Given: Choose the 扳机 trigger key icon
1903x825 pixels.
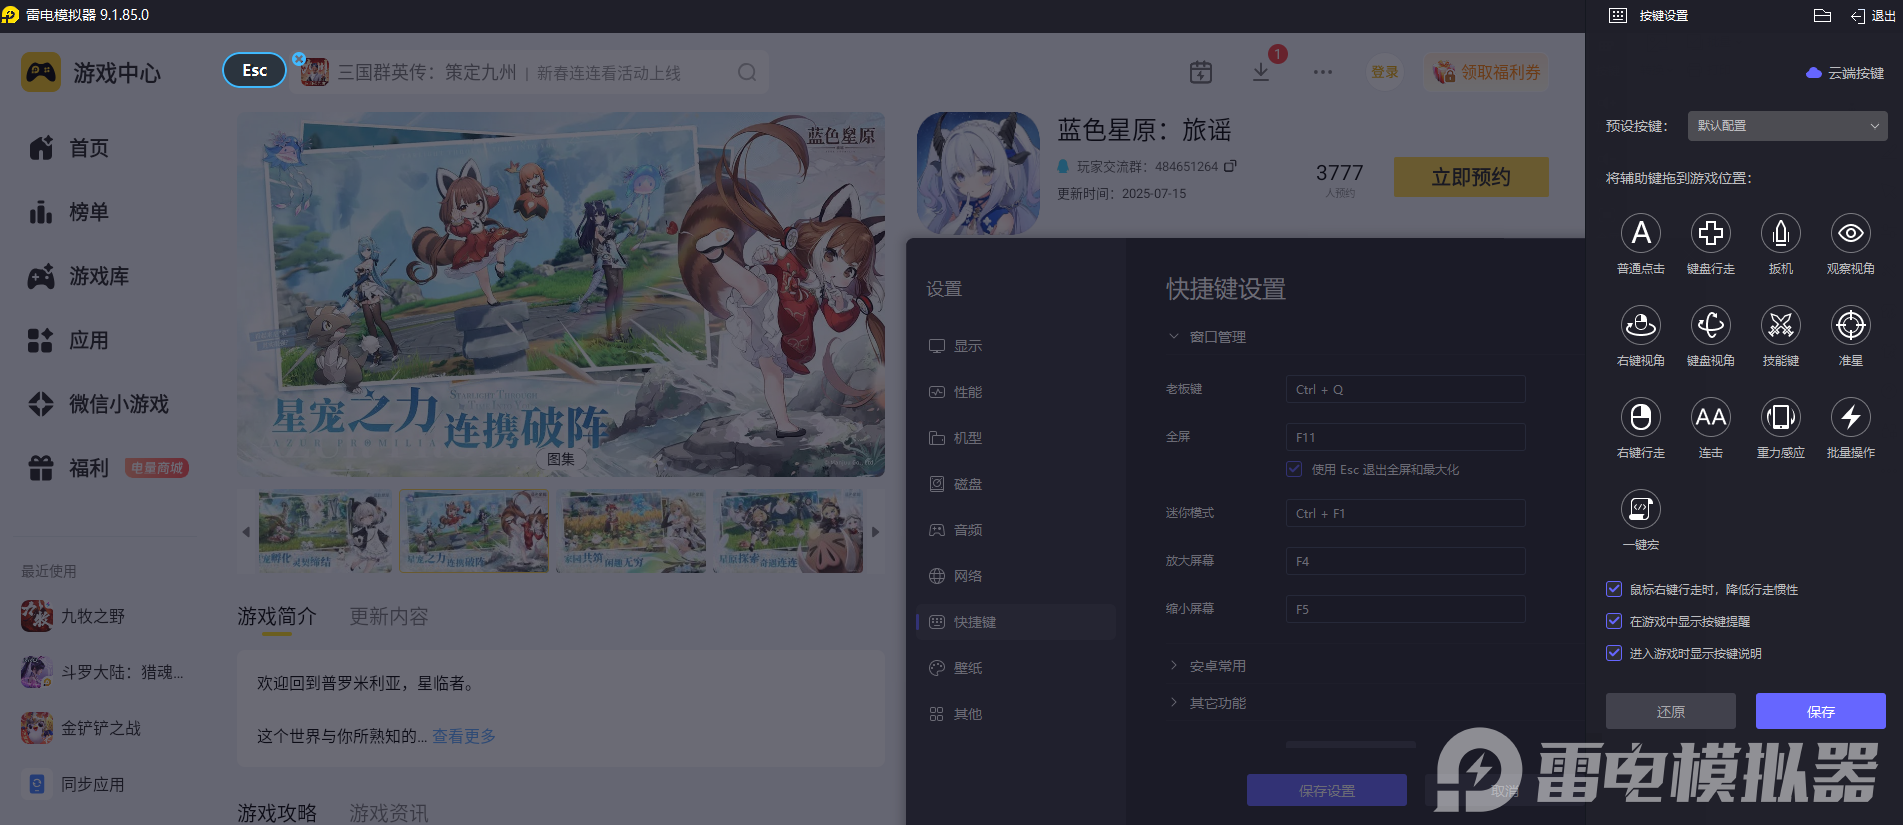Looking at the screenshot, I should click(x=1781, y=233).
